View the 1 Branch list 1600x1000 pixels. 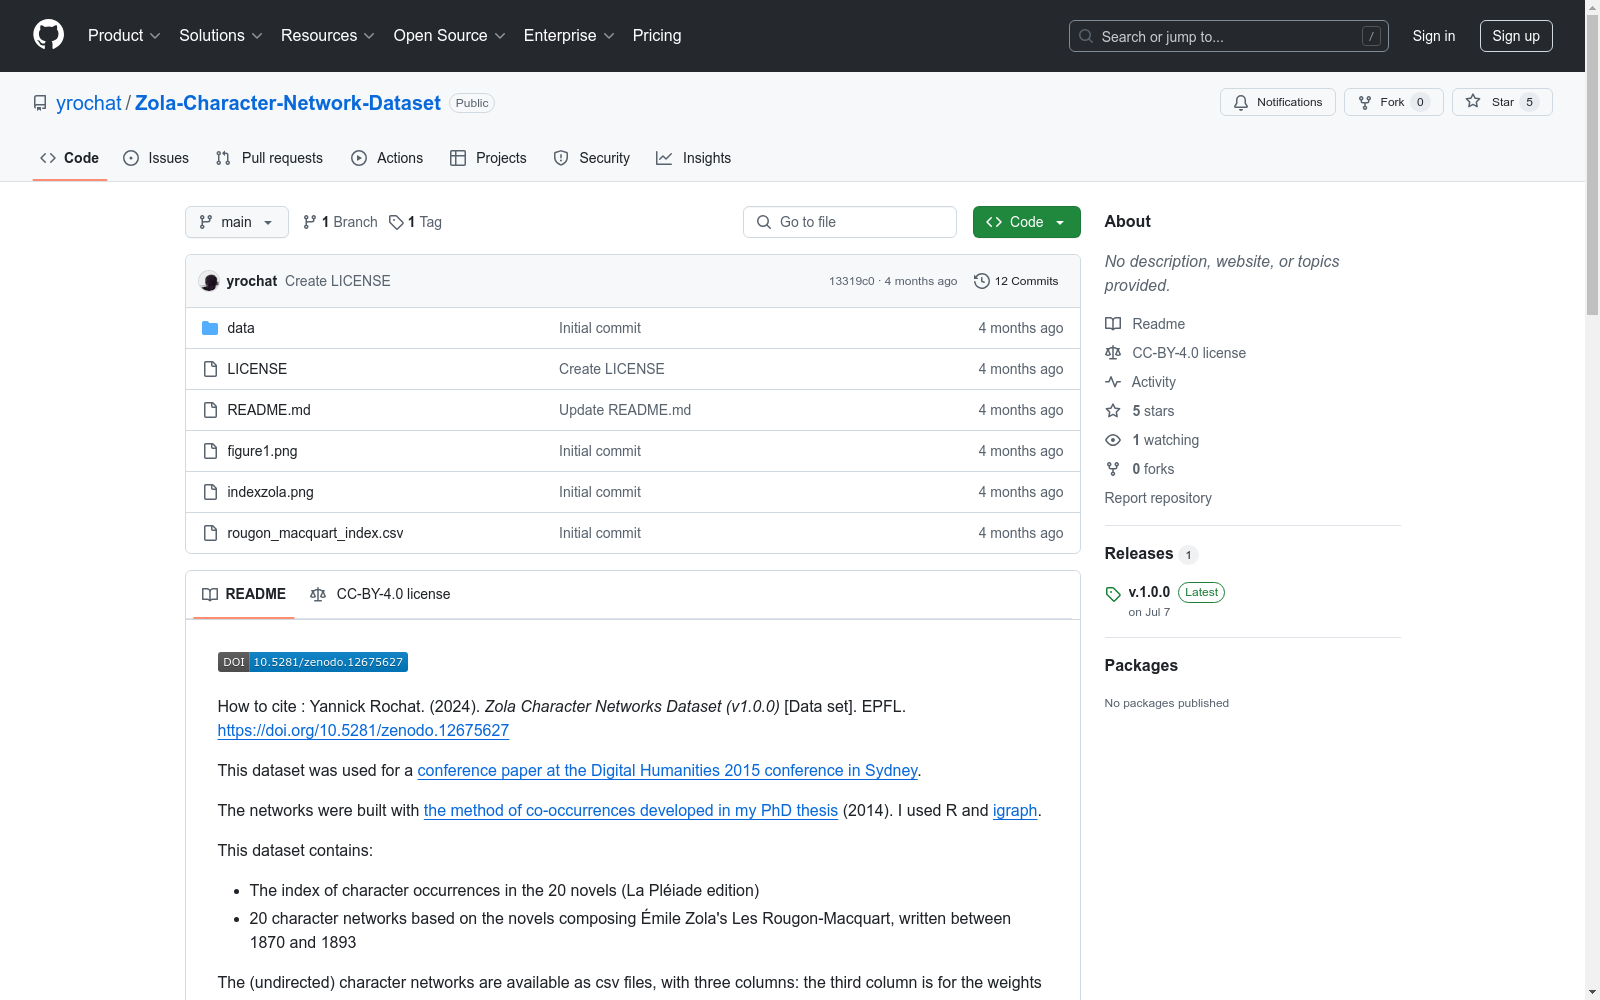[340, 222]
